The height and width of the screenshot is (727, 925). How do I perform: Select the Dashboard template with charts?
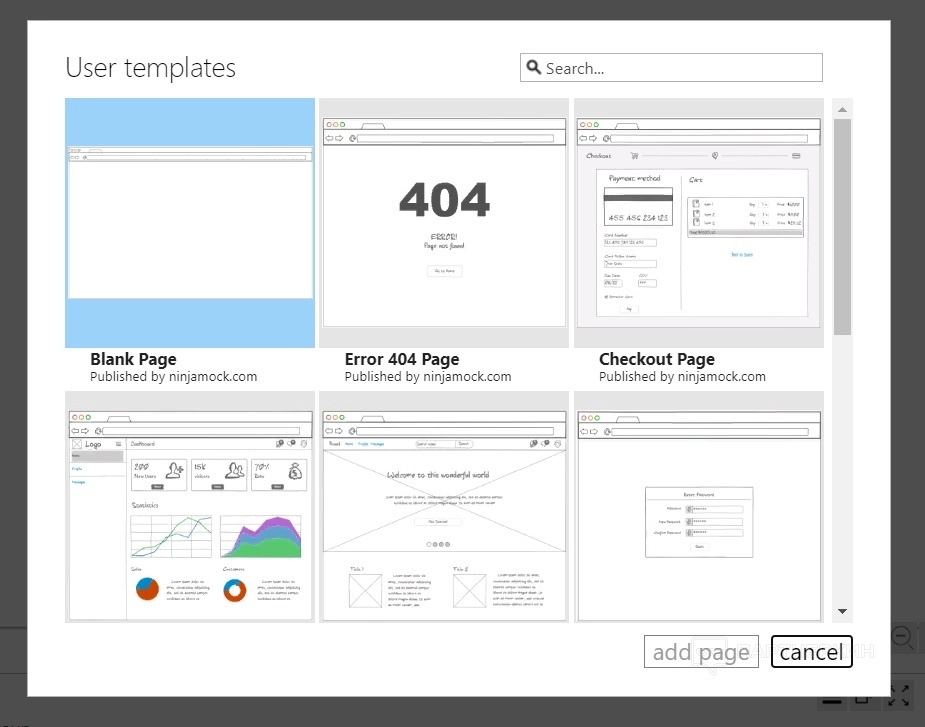coord(190,506)
